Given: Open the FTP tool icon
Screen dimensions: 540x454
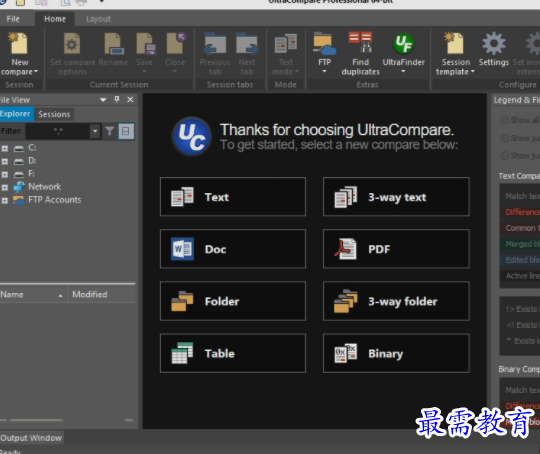Looking at the screenshot, I should pos(324,43).
